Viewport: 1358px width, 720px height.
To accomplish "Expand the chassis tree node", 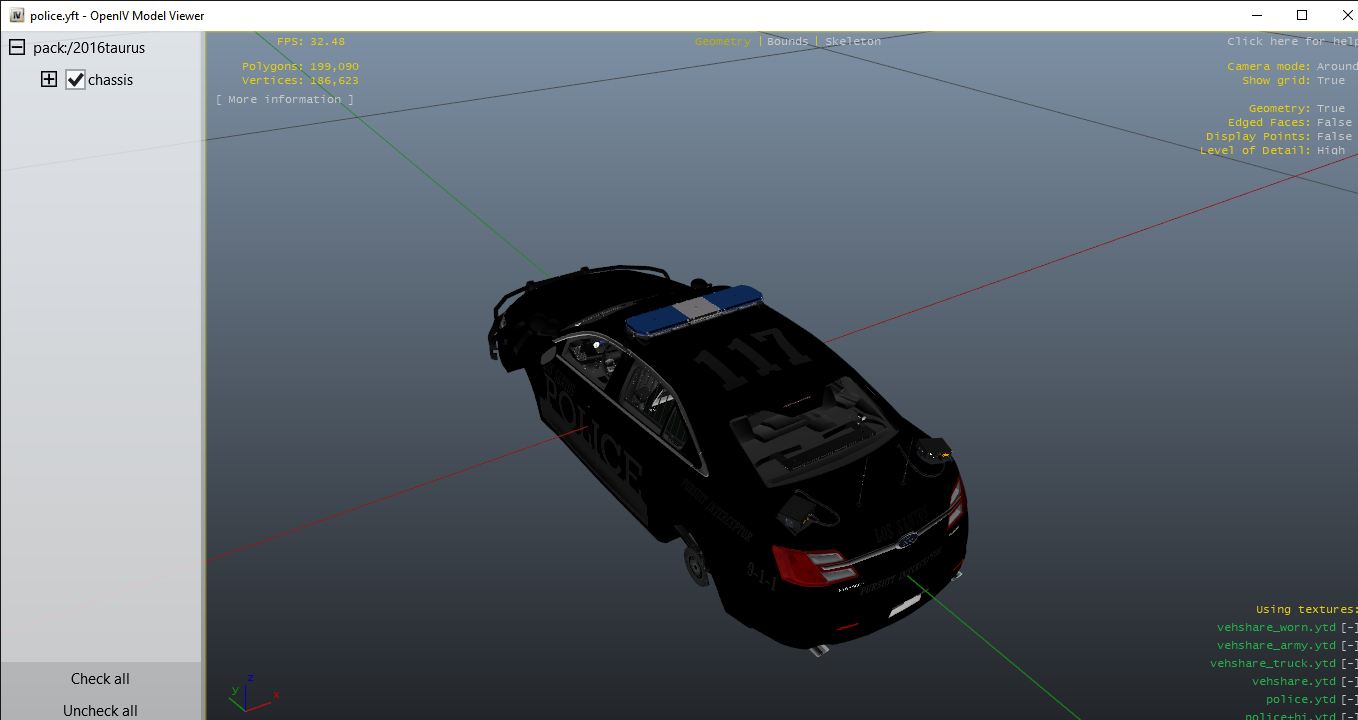I will point(49,80).
